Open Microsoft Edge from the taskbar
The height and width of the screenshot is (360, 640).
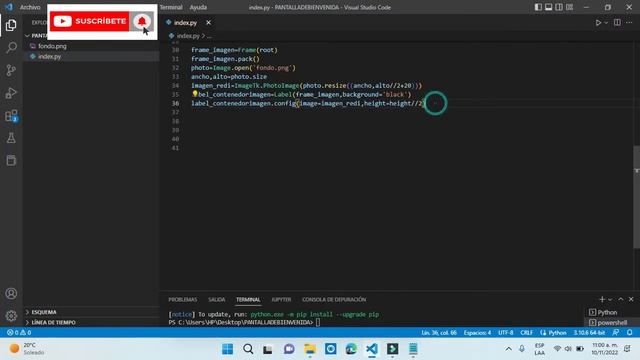(x=351, y=349)
